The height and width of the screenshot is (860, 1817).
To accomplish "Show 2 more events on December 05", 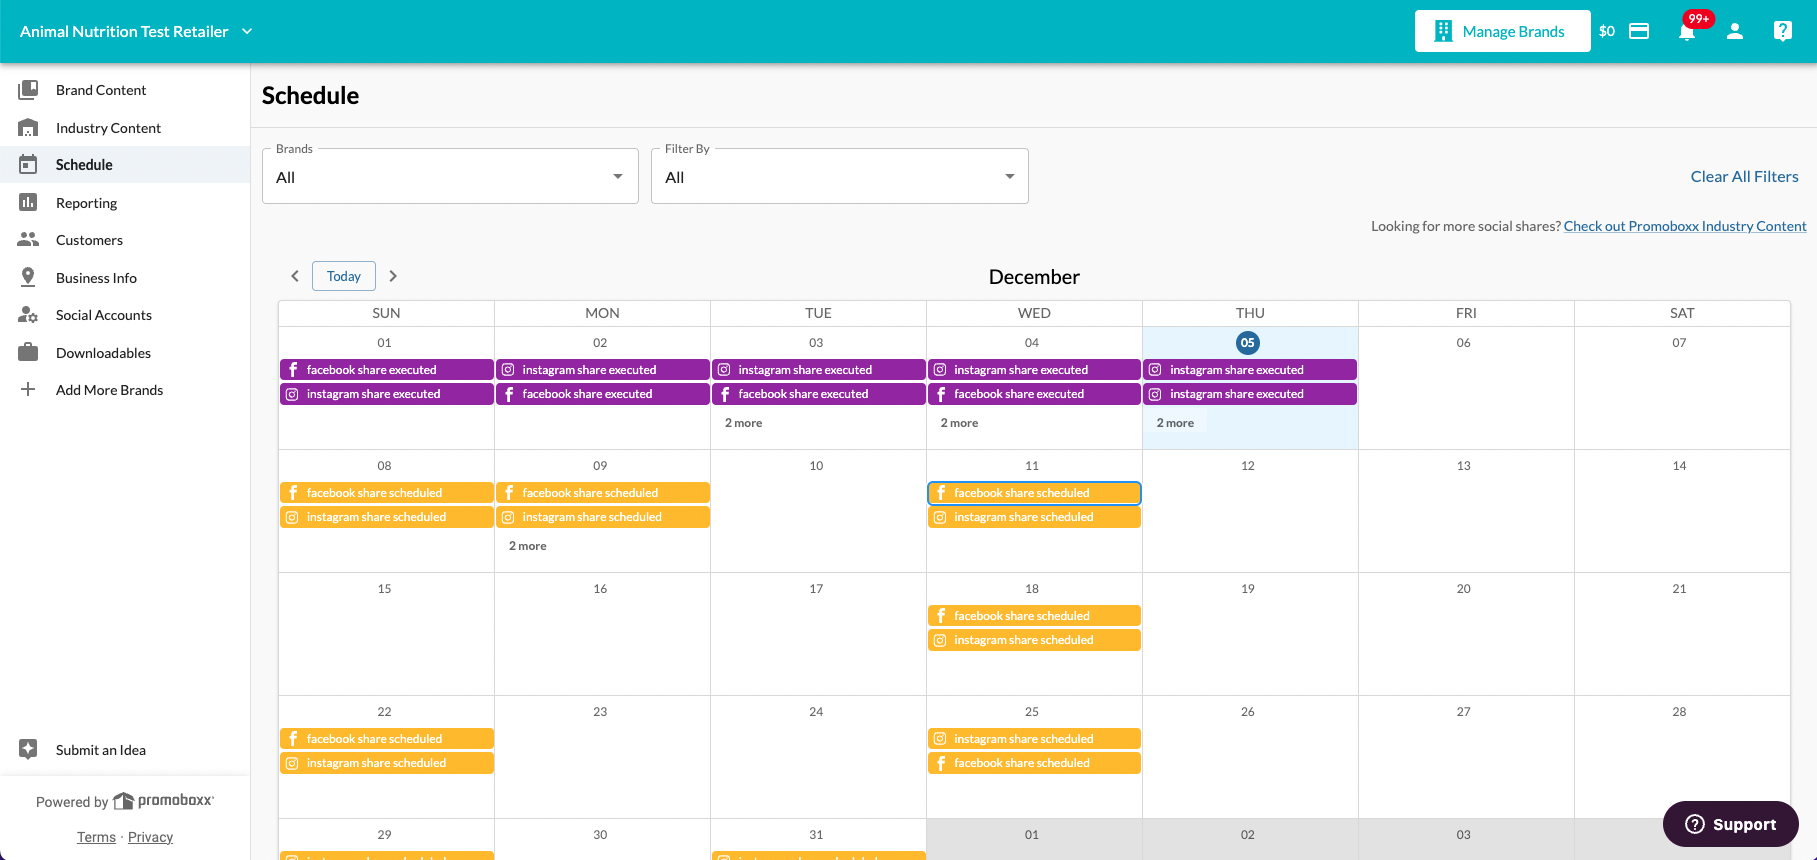I will coord(1175,423).
